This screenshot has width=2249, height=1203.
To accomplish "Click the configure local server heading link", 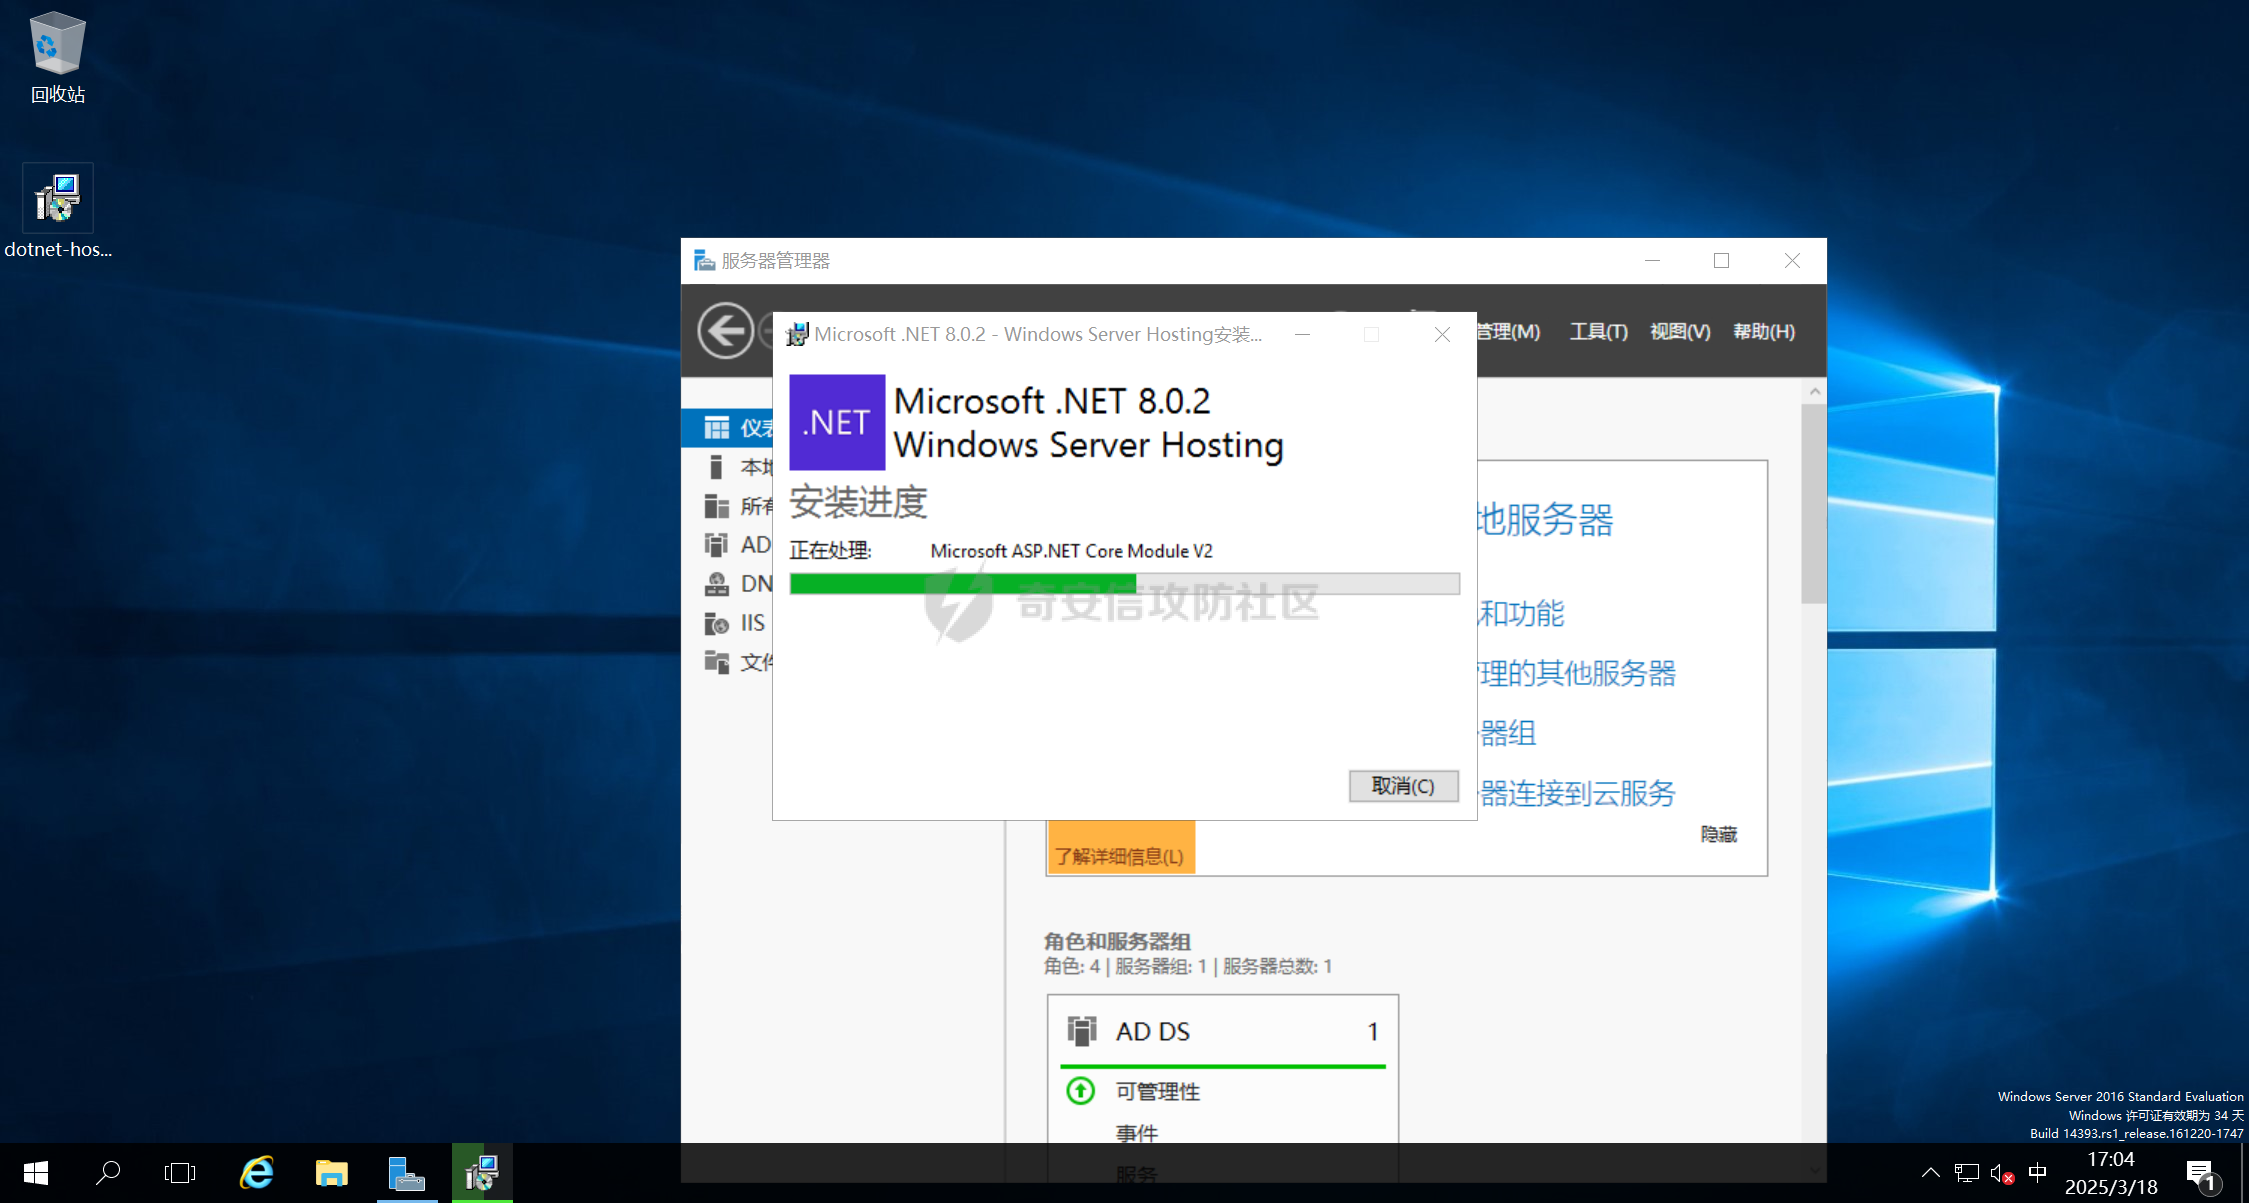I will (1545, 519).
